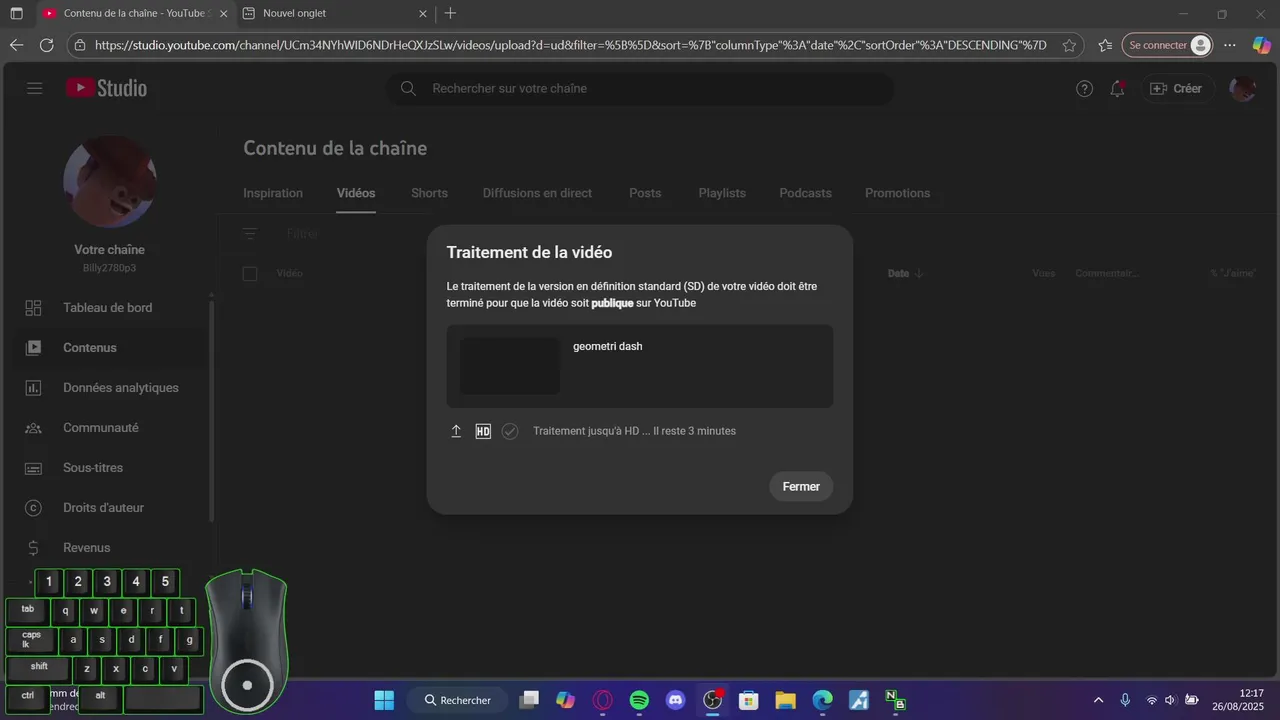1280x720 pixels.
Task: Switch to the Podcasts tab
Action: (805, 193)
